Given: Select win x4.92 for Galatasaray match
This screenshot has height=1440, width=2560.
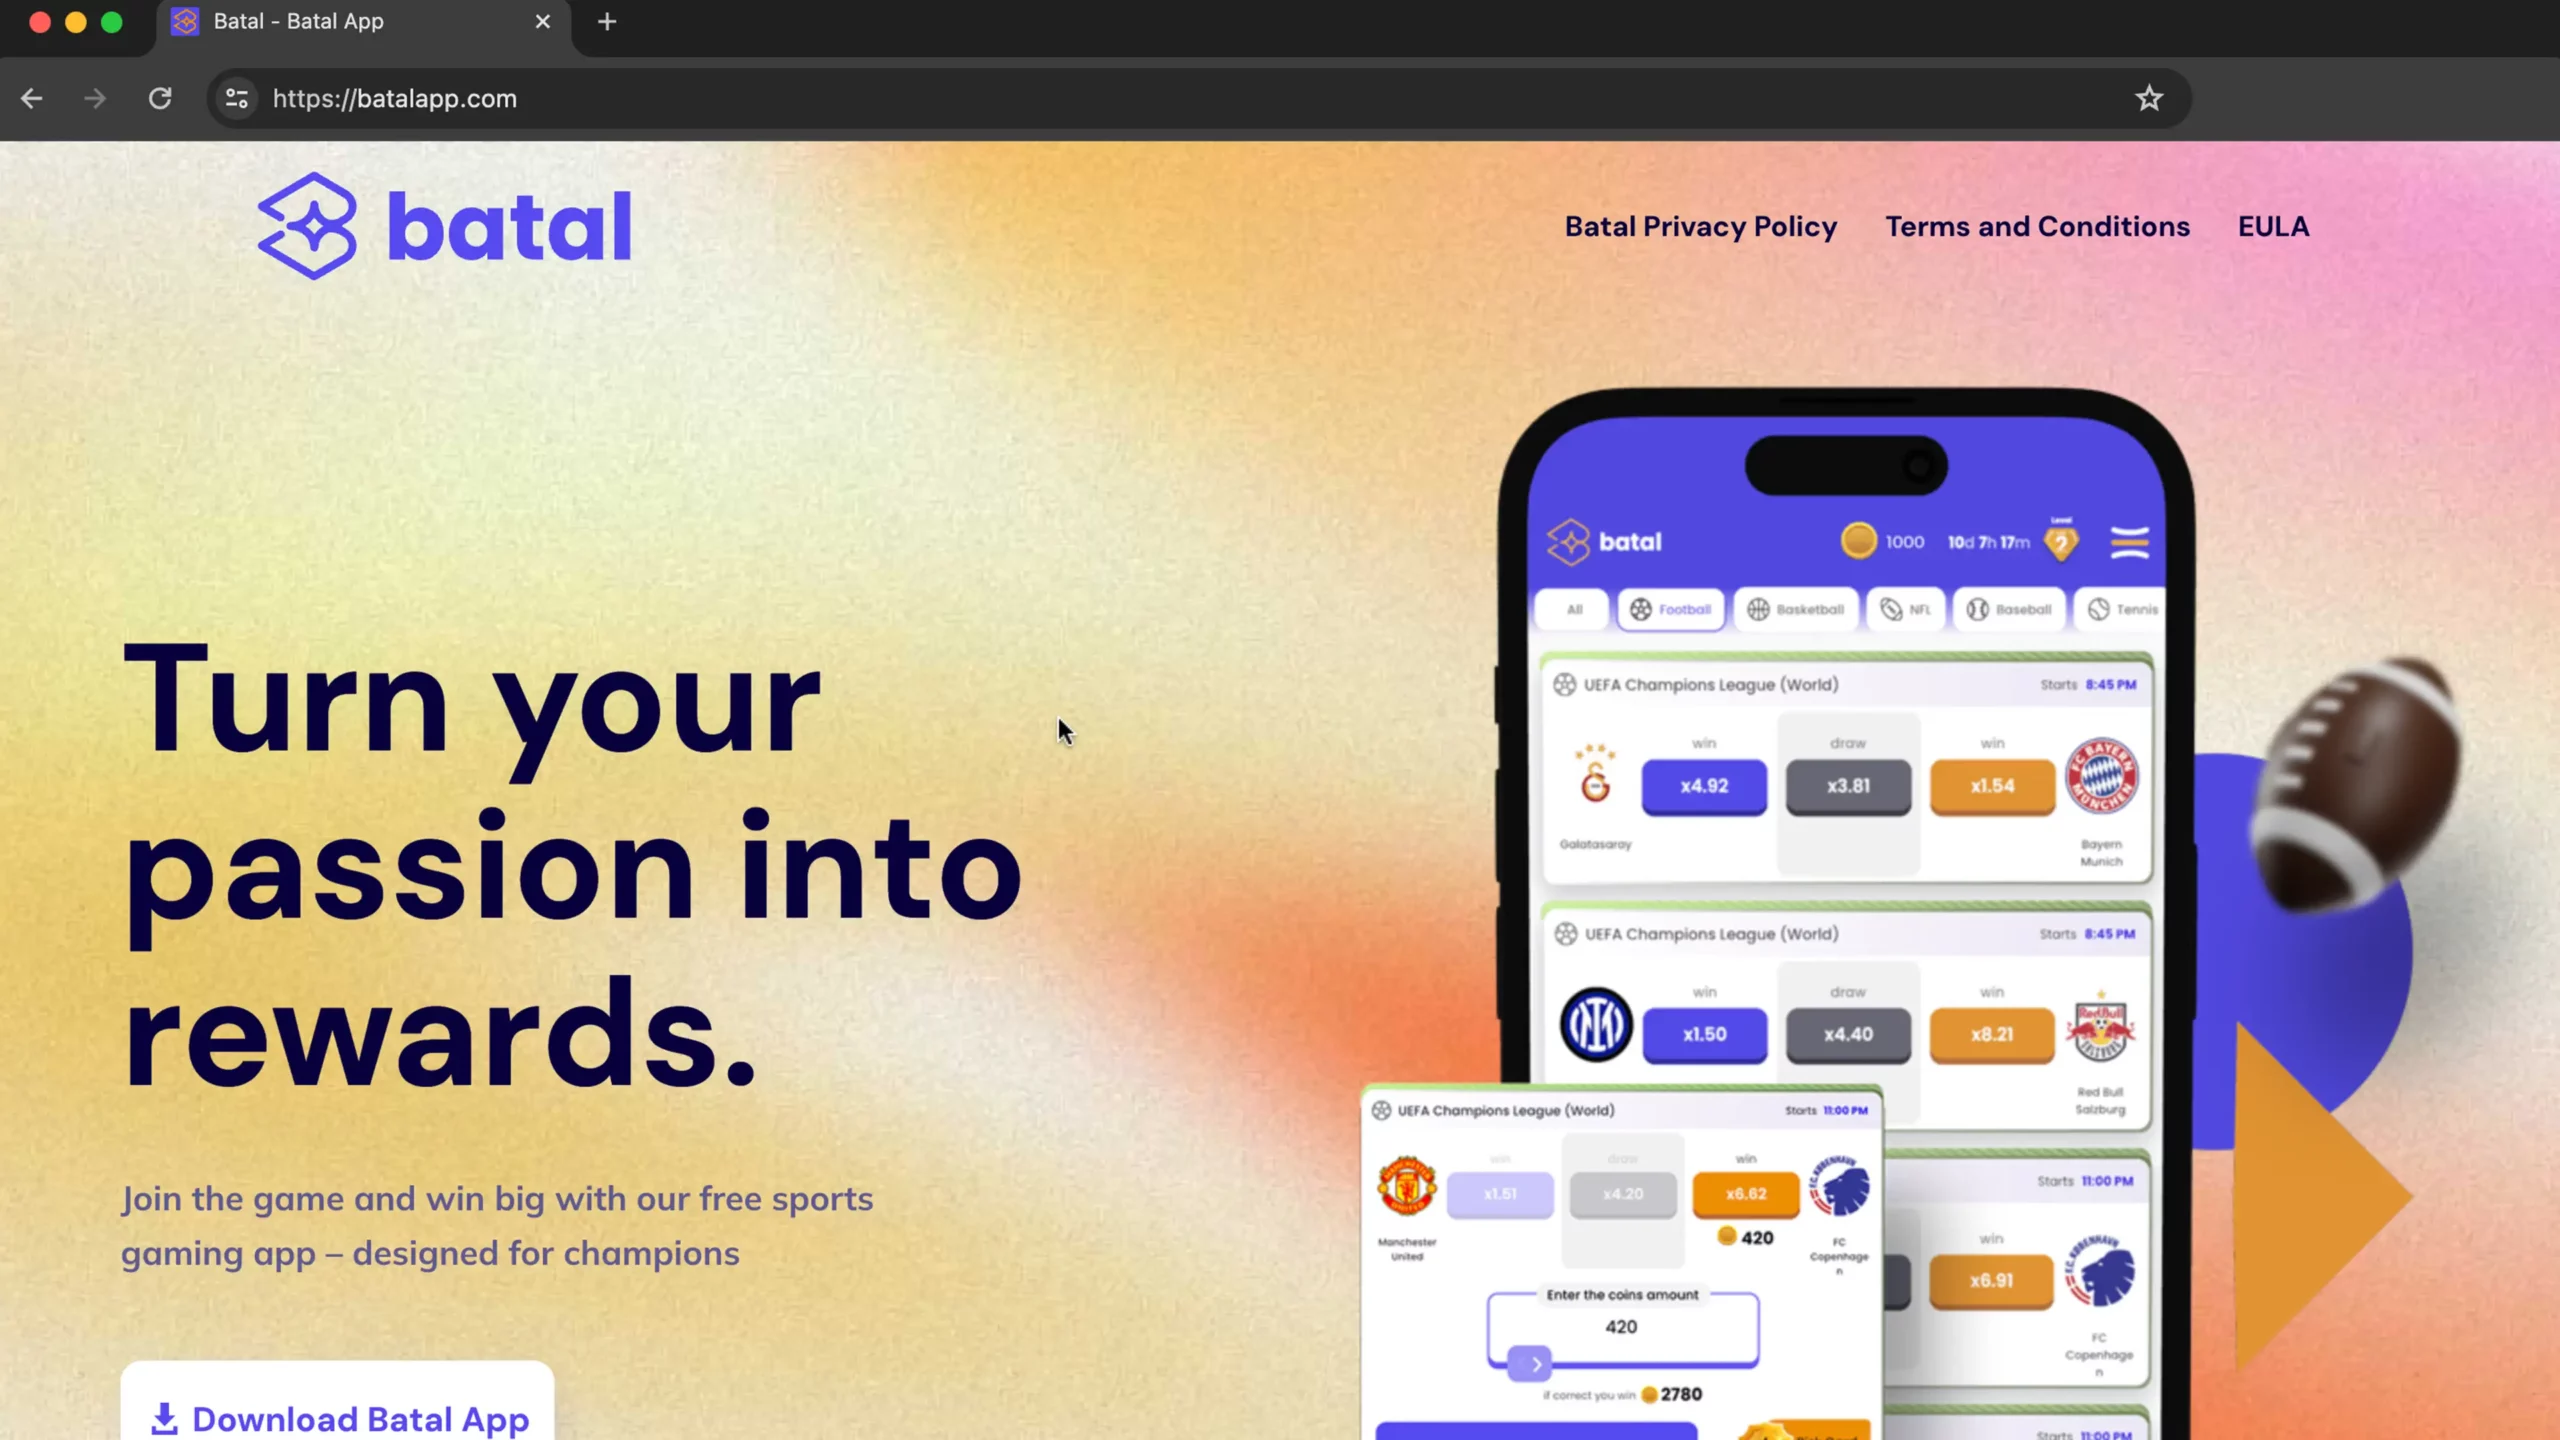Looking at the screenshot, I should click(x=1704, y=786).
